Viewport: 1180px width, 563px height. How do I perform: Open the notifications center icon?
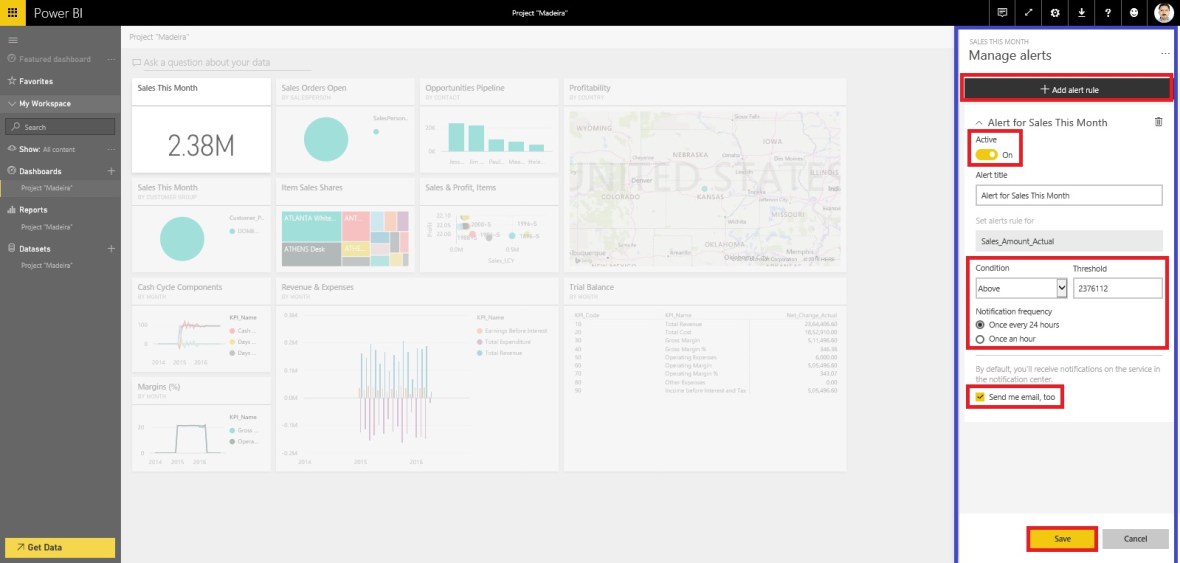click(1002, 13)
